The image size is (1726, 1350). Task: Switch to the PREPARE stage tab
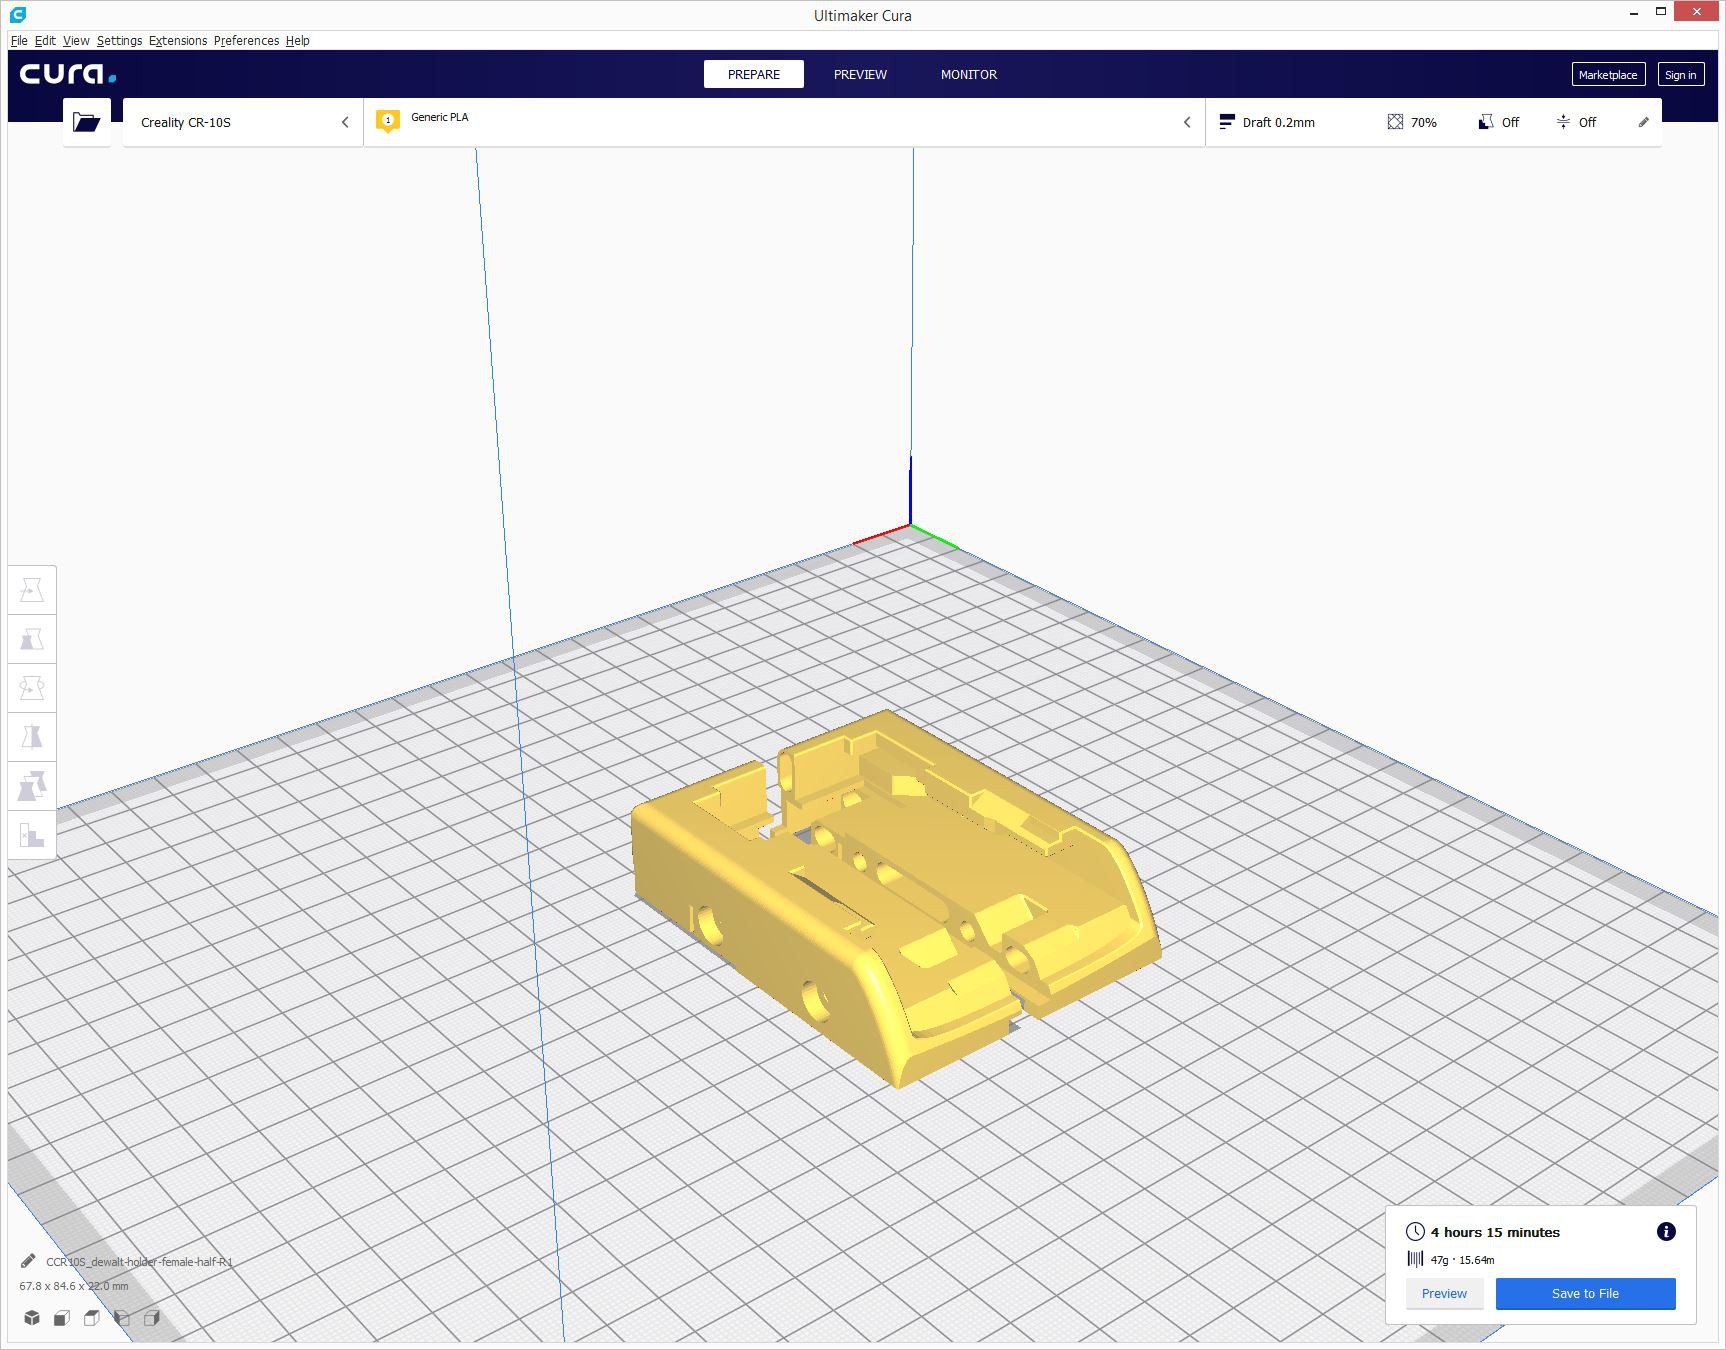click(754, 74)
